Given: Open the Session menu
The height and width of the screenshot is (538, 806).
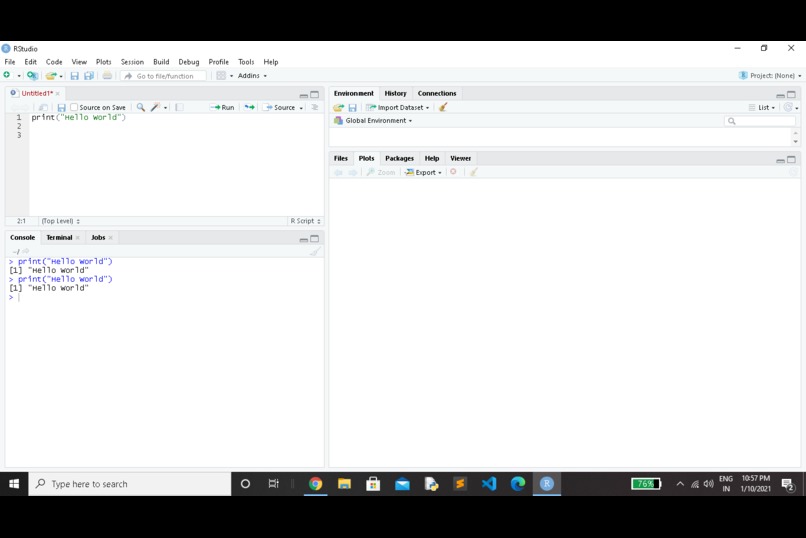Looking at the screenshot, I should [x=132, y=62].
